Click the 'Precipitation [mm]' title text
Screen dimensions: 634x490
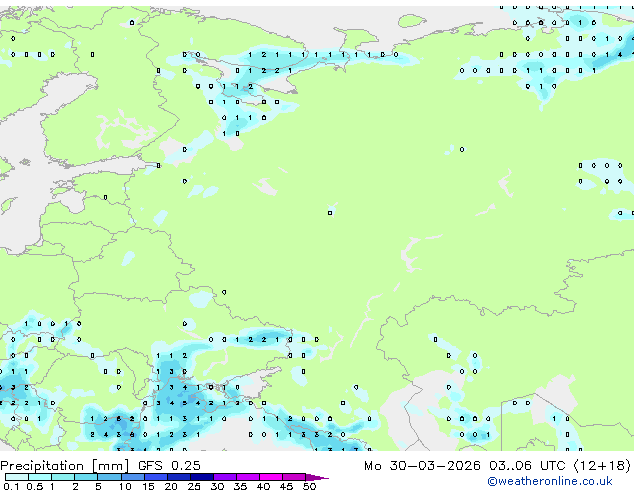click(65, 466)
